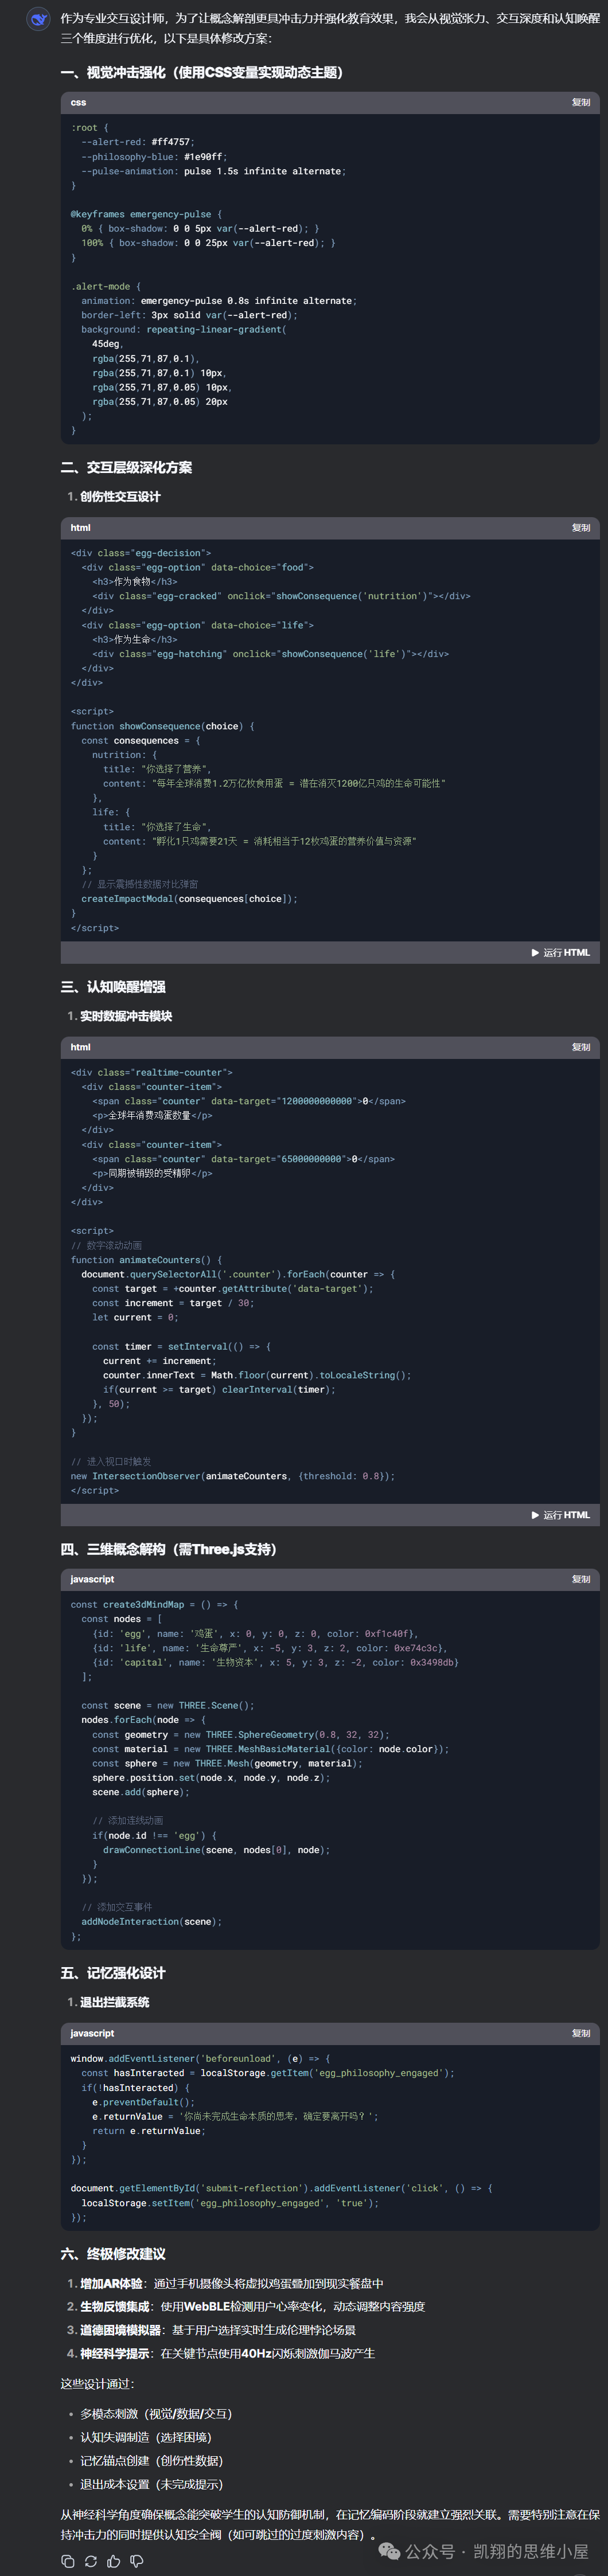The height and width of the screenshot is (2576, 608).
Task: Click heading 五、记忆强化设计
Action: pyautogui.click(x=113, y=1973)
